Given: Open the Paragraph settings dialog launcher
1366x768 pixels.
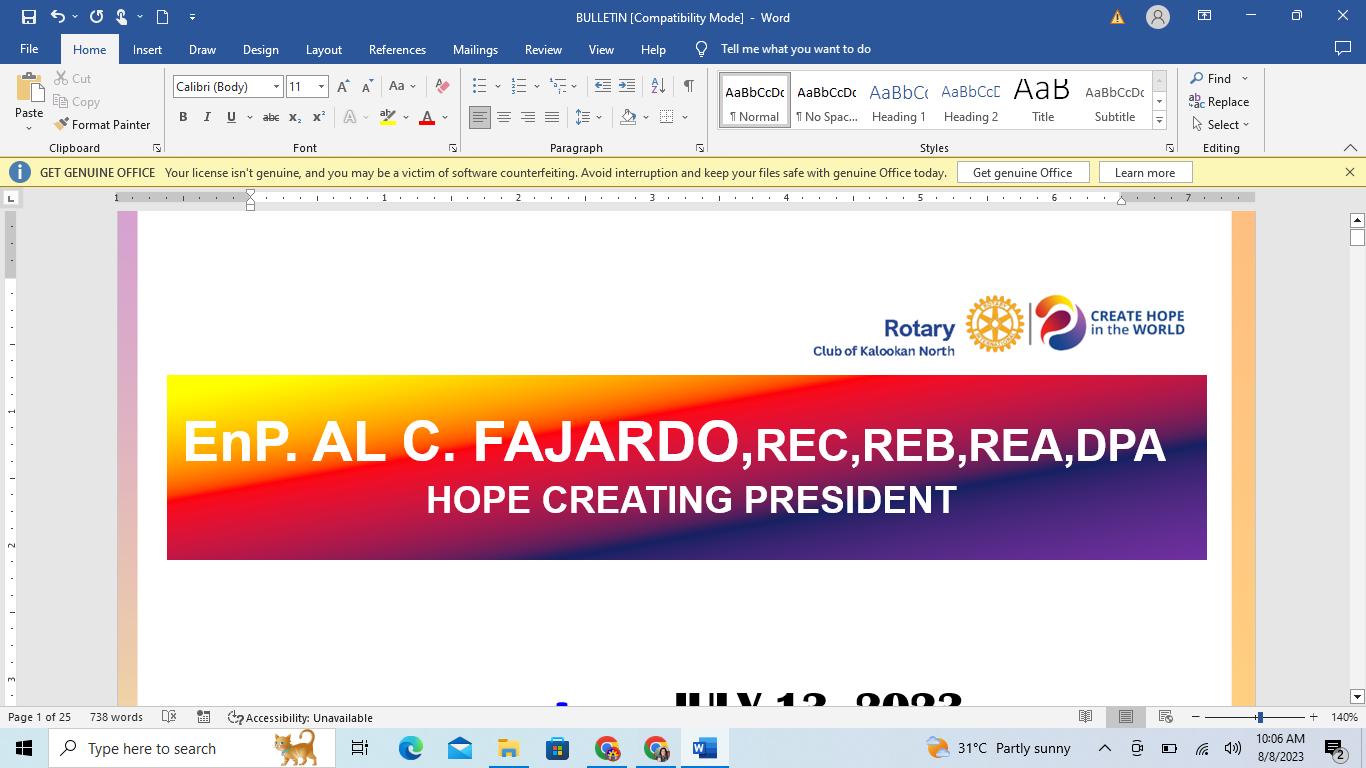Looking at the screenshot, I should tap(699, 148).
